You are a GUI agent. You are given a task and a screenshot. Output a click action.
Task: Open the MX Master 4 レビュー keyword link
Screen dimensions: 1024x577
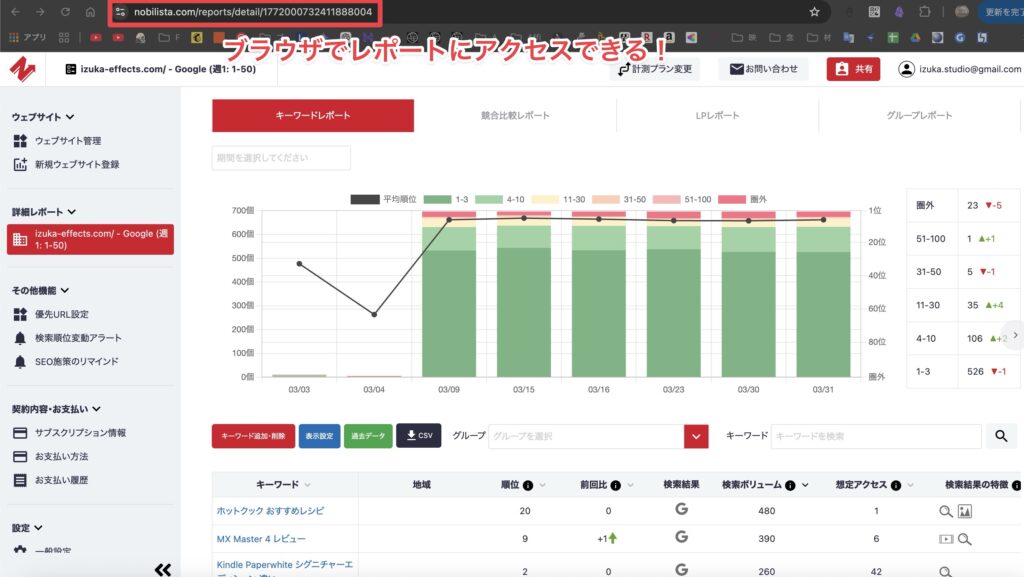261,539
